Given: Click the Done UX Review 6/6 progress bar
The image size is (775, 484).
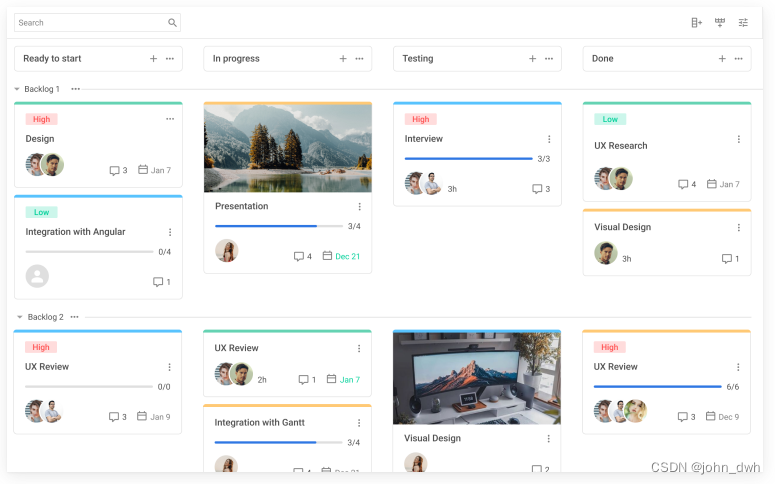Looking at the screenshot, I should pyautogui.click(x=657, y=387).
